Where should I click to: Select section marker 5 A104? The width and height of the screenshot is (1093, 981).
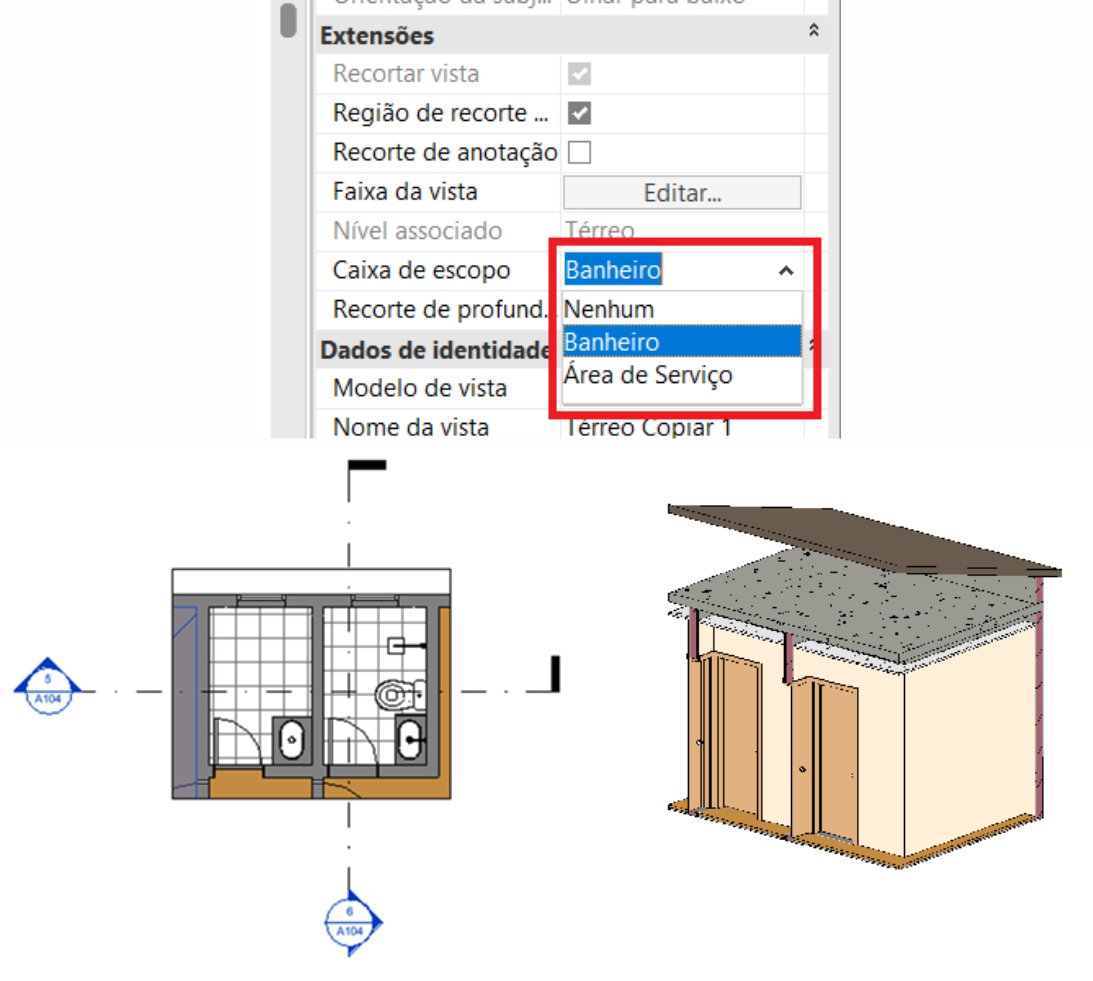tap(47, 687)
